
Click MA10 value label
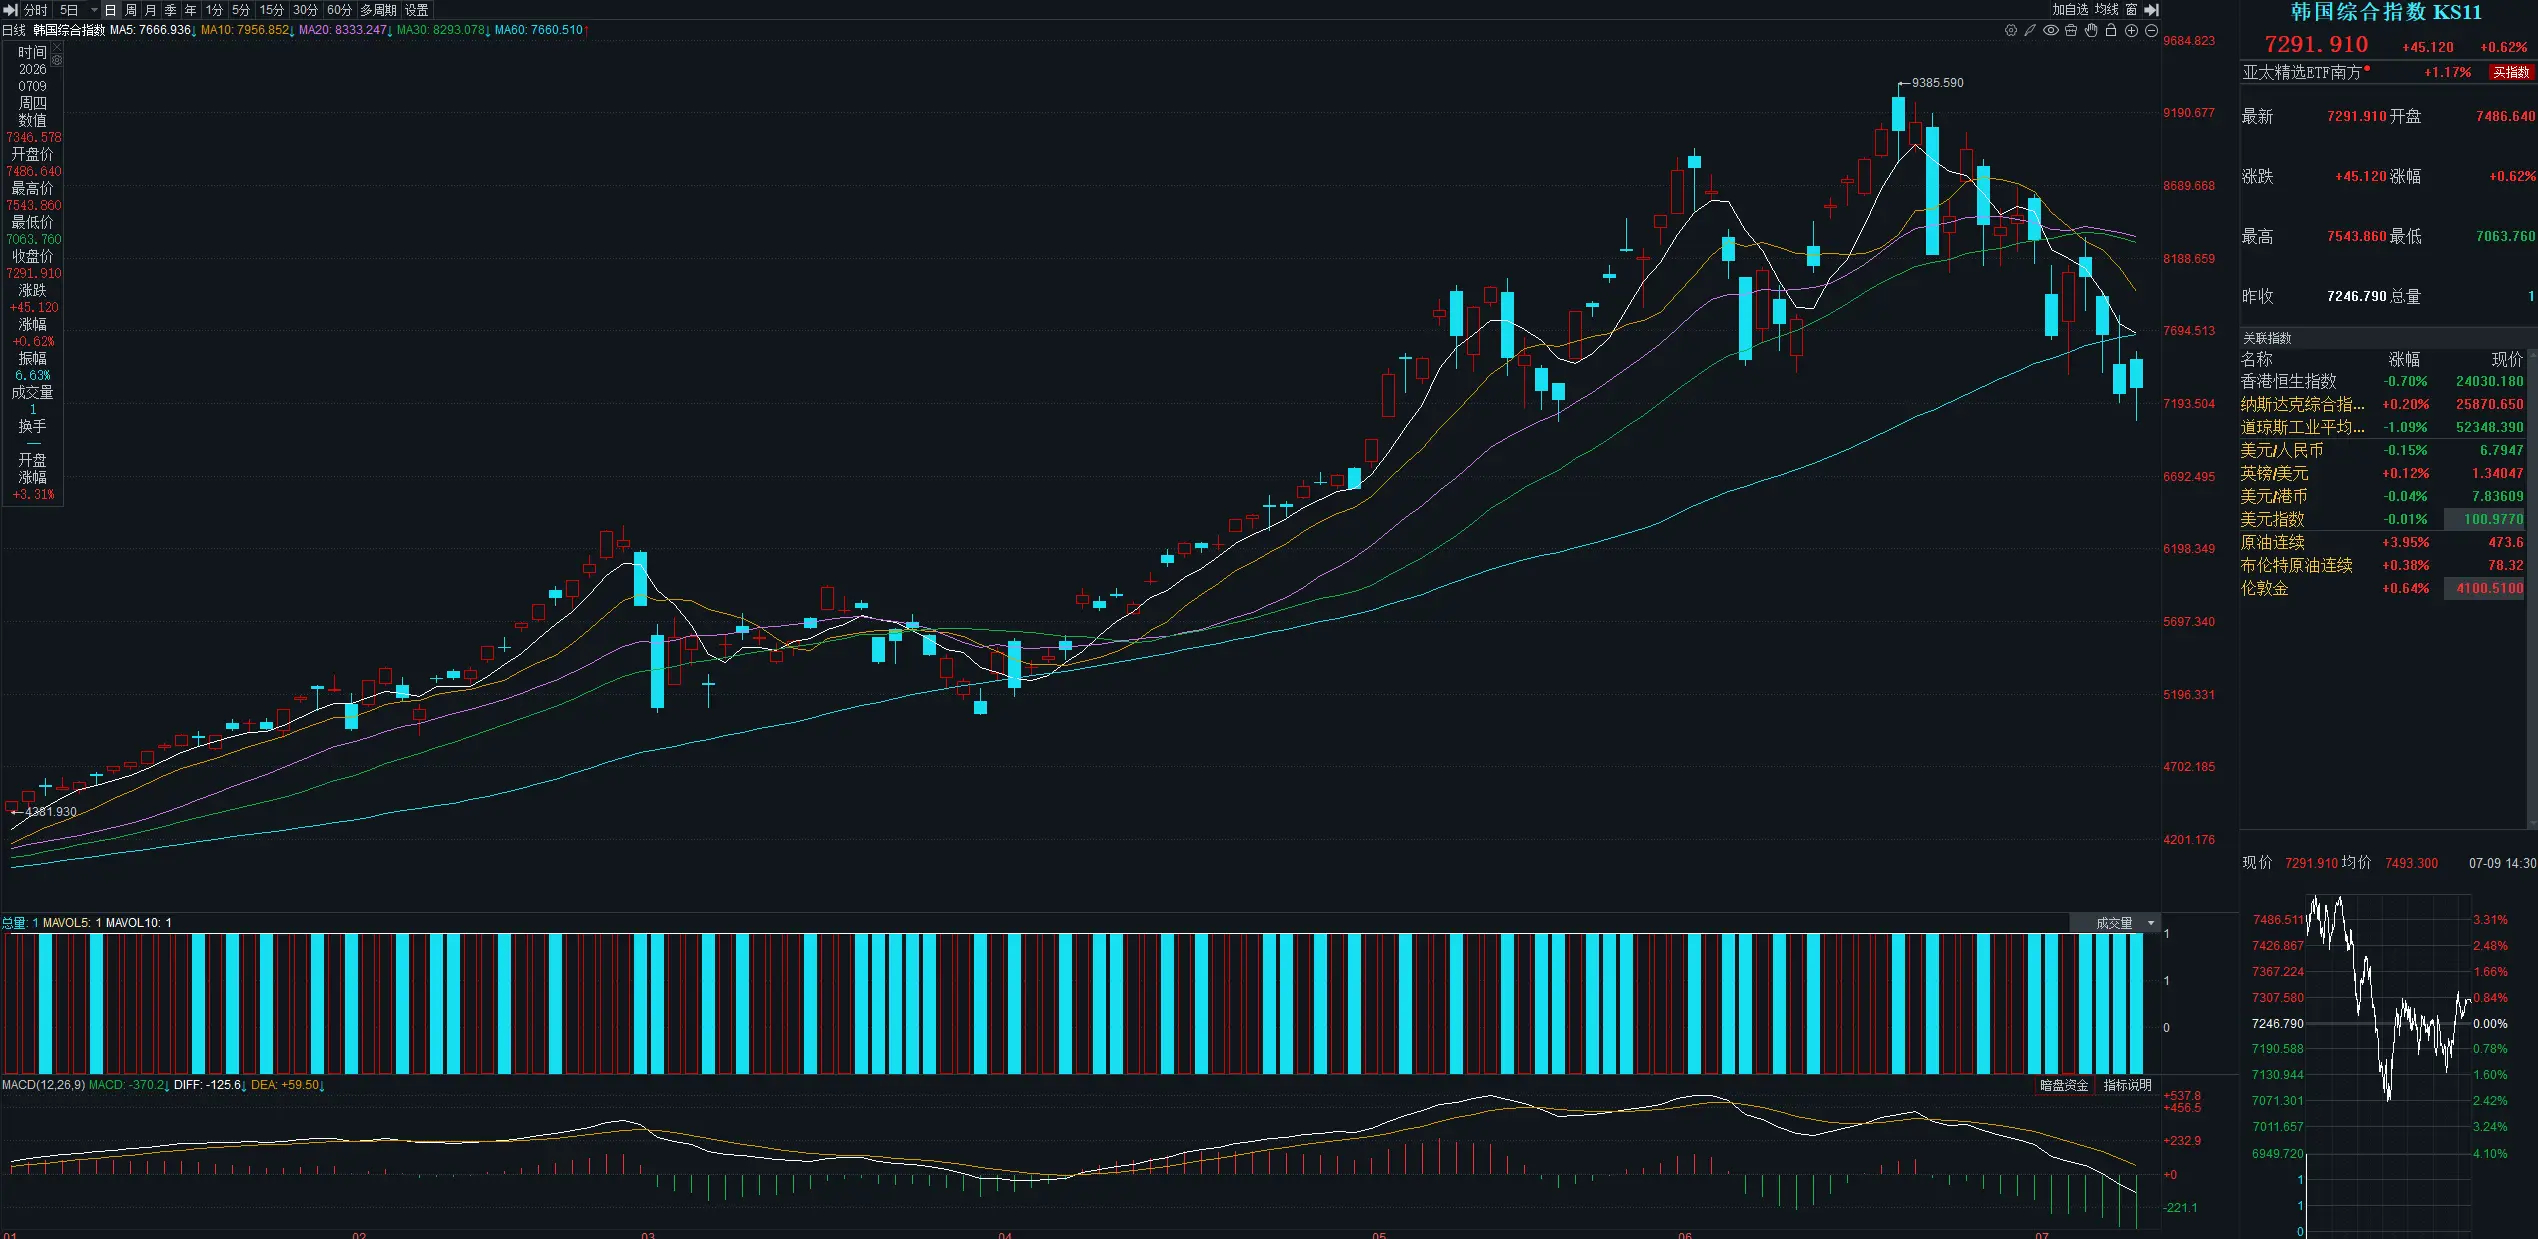point(247,30)
